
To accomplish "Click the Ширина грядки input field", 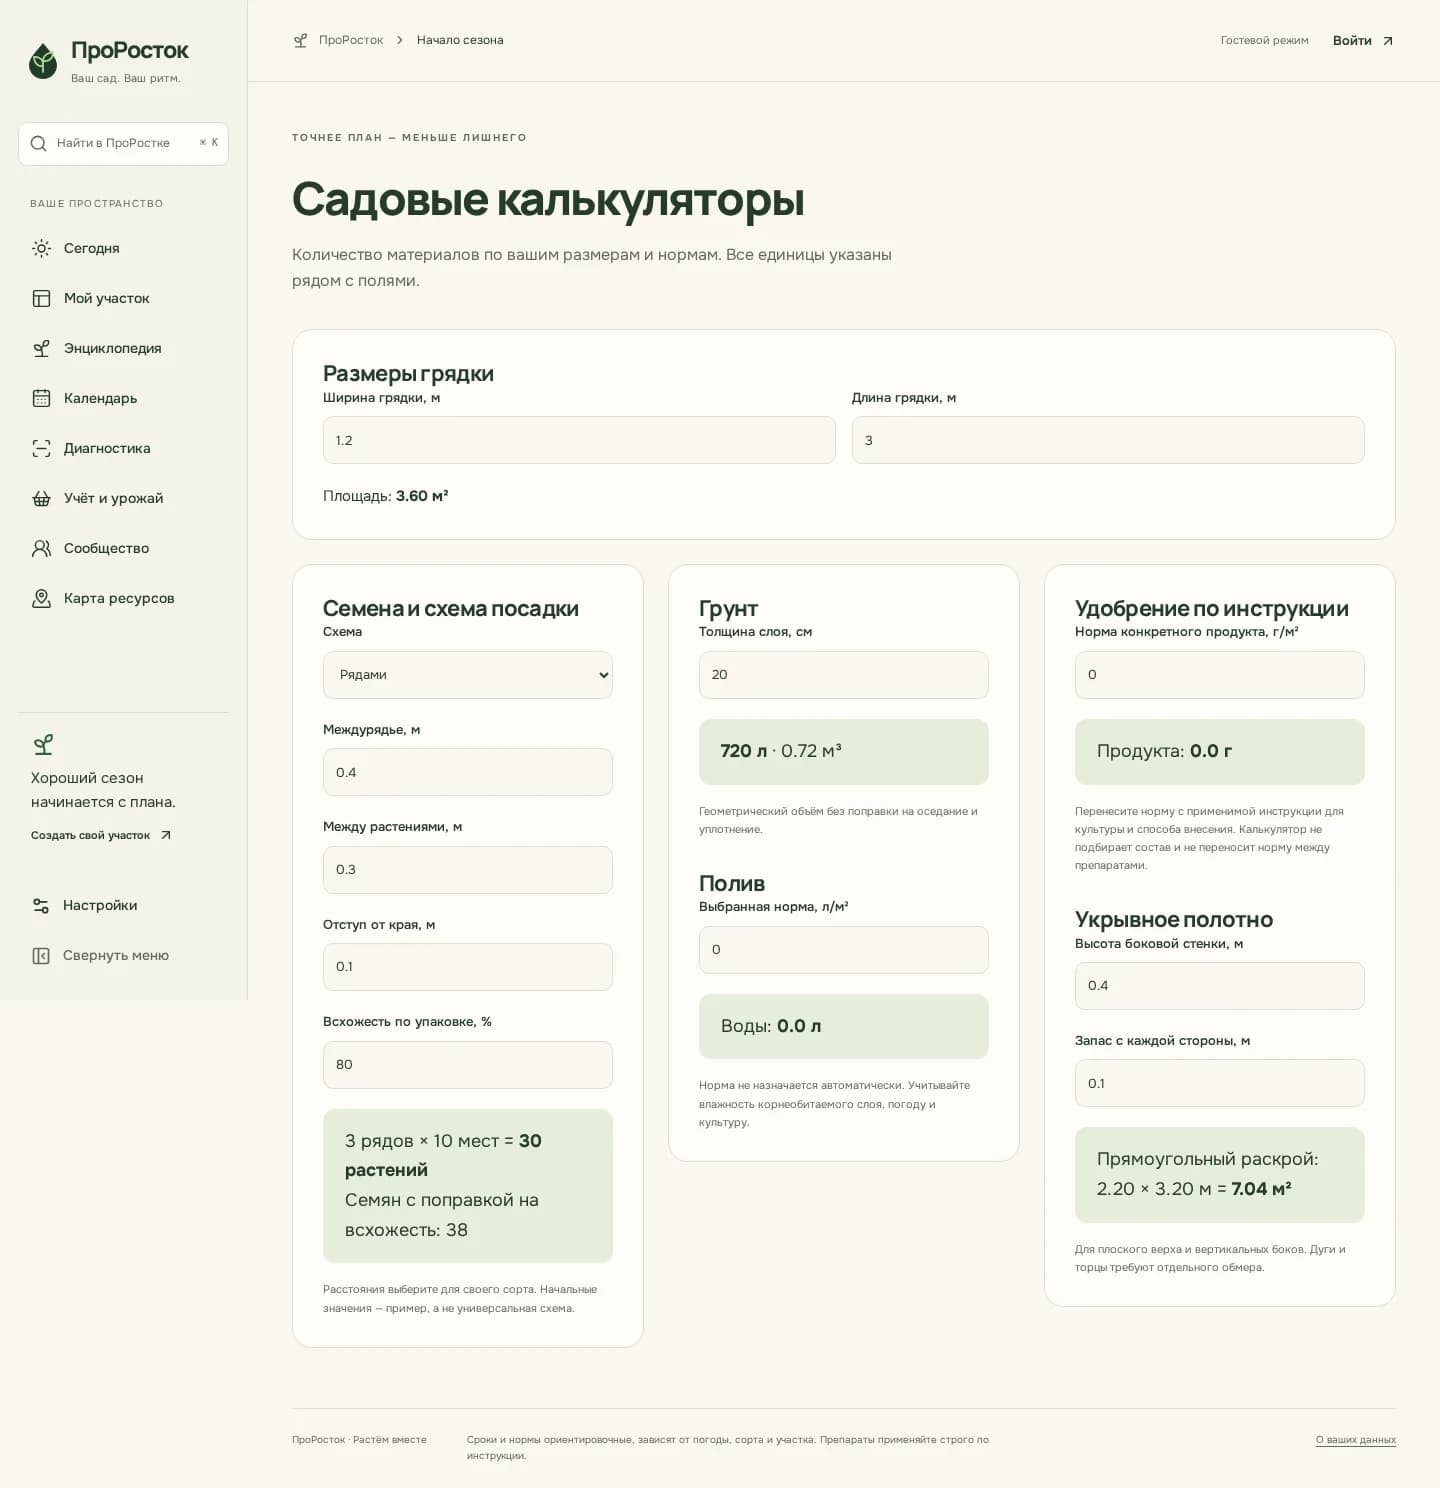I will [579, 440].
